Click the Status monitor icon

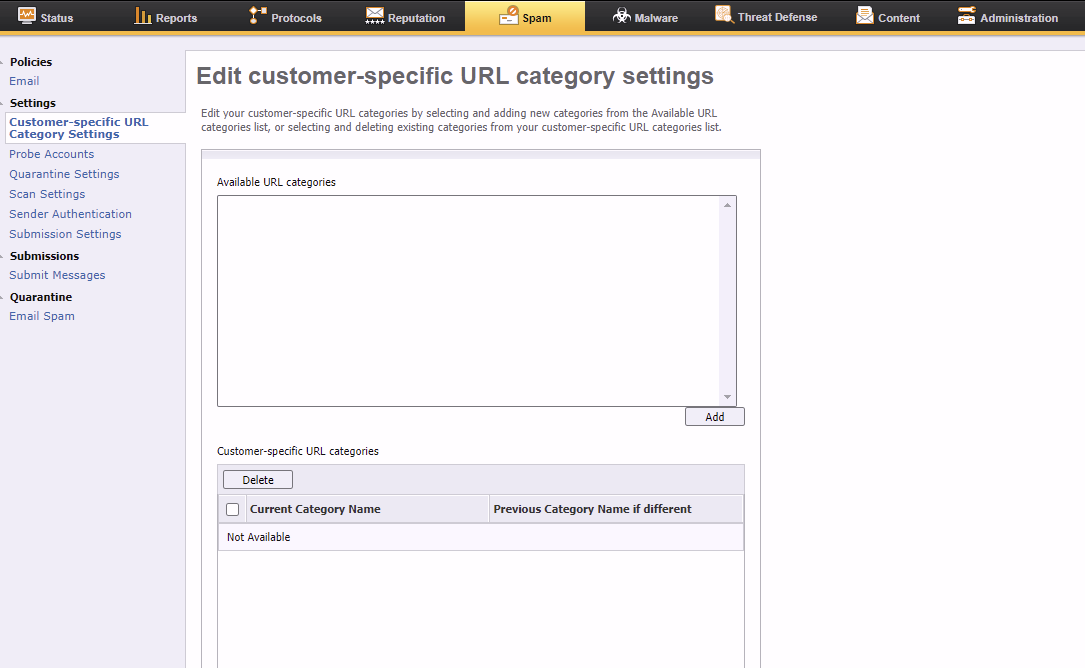point(27,16)
